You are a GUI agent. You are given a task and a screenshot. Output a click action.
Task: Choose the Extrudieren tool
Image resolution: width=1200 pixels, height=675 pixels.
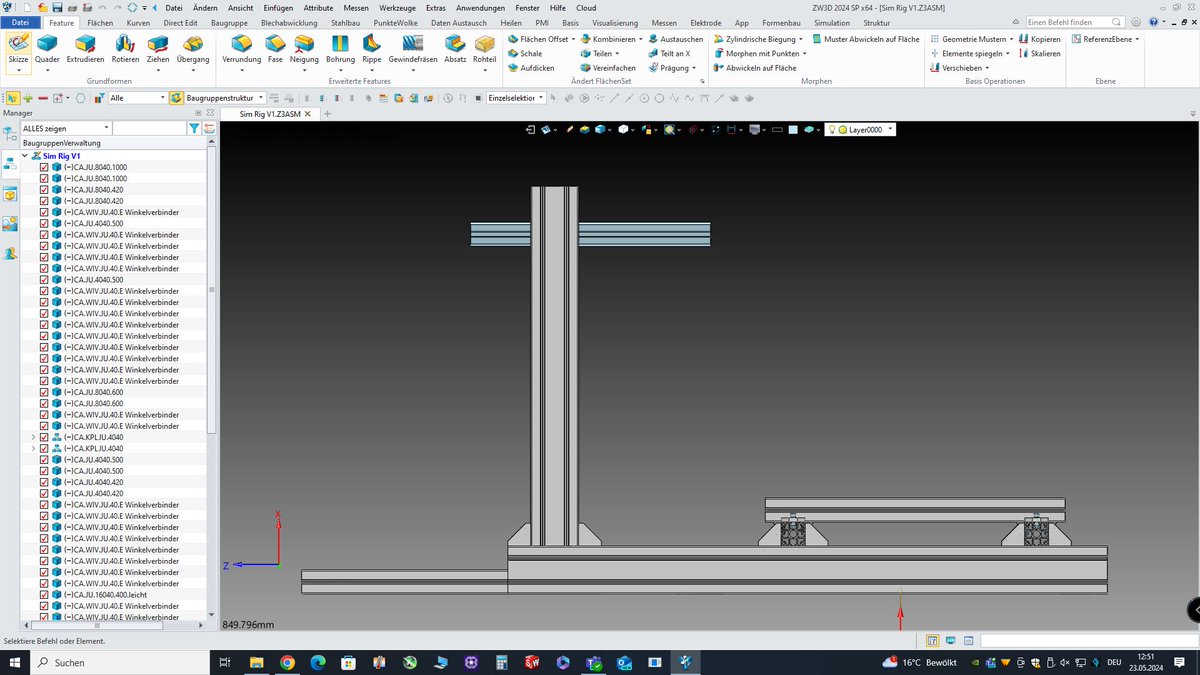click(x=87, y=48)
